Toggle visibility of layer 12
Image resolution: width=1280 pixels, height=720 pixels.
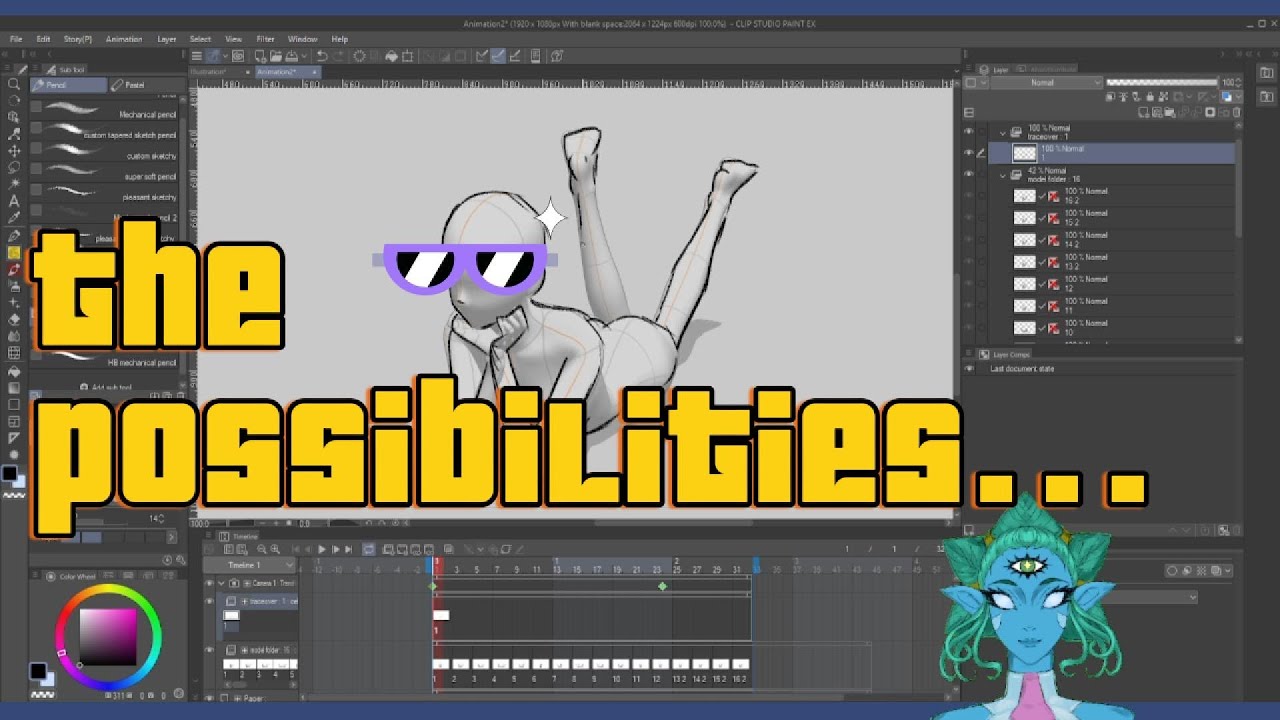click(968, 284)
